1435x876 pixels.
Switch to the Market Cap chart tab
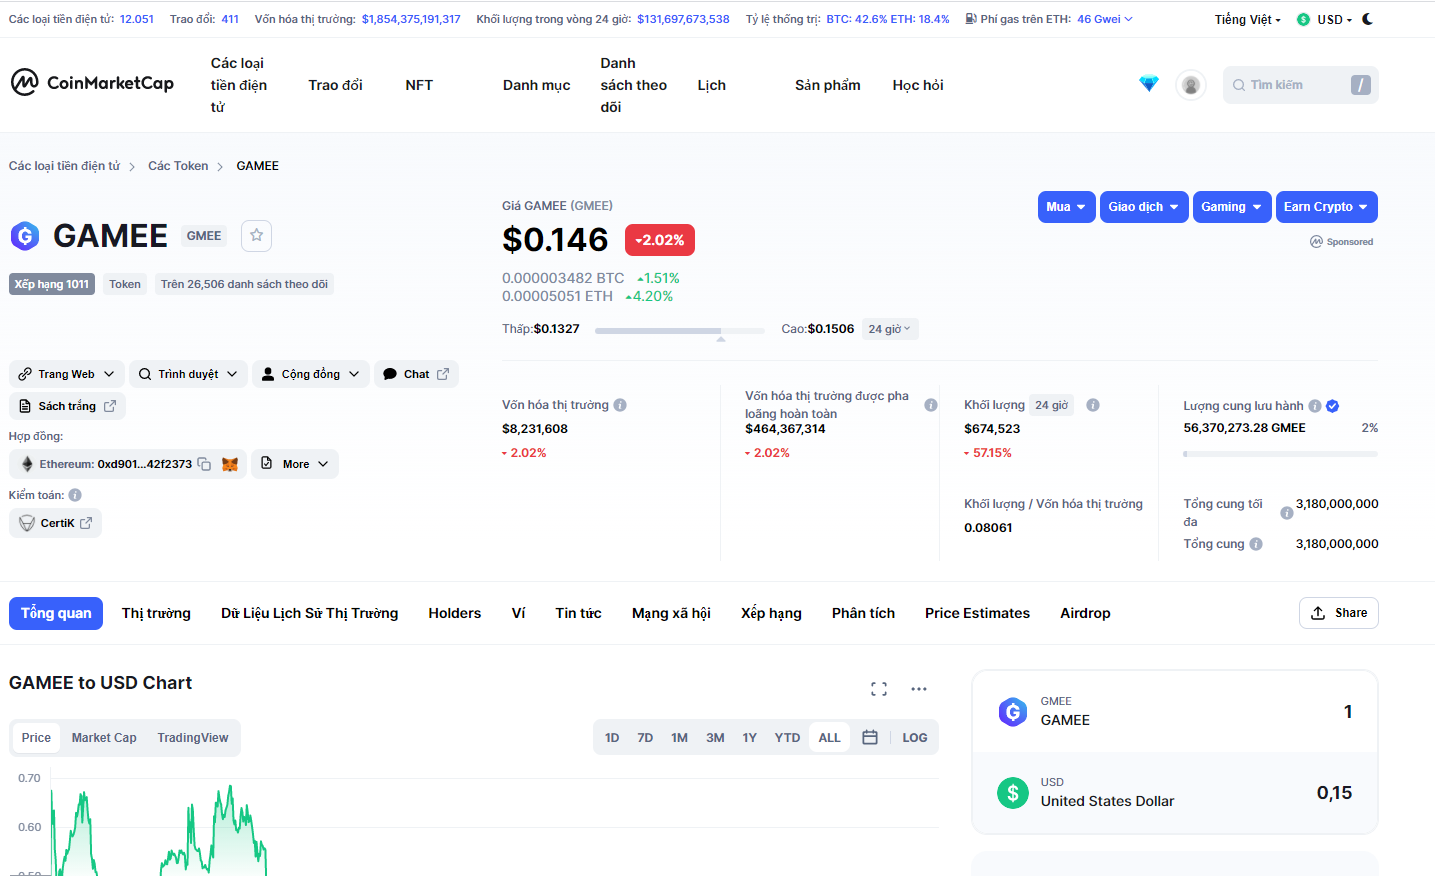coord(104,737)
